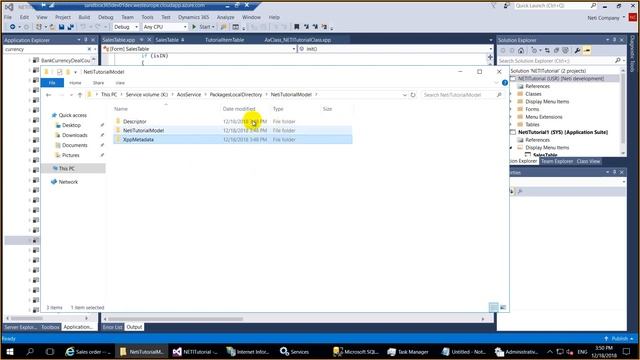Viewport: 640px width, 360px height.
Task: Click the Collapse All icon in Solution Explorer
Action: [556, 51]
